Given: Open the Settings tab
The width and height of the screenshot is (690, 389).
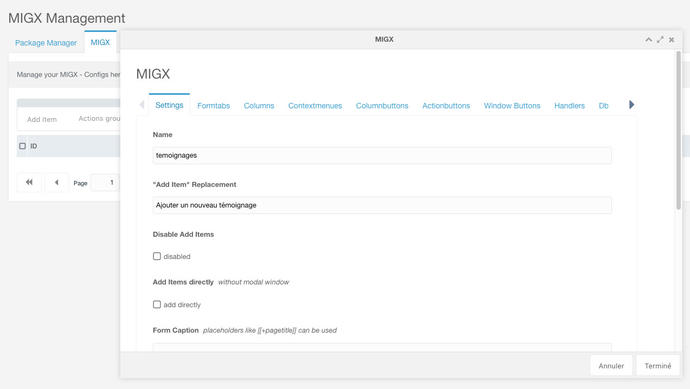Looking at the screenshot, I should 169,105.
